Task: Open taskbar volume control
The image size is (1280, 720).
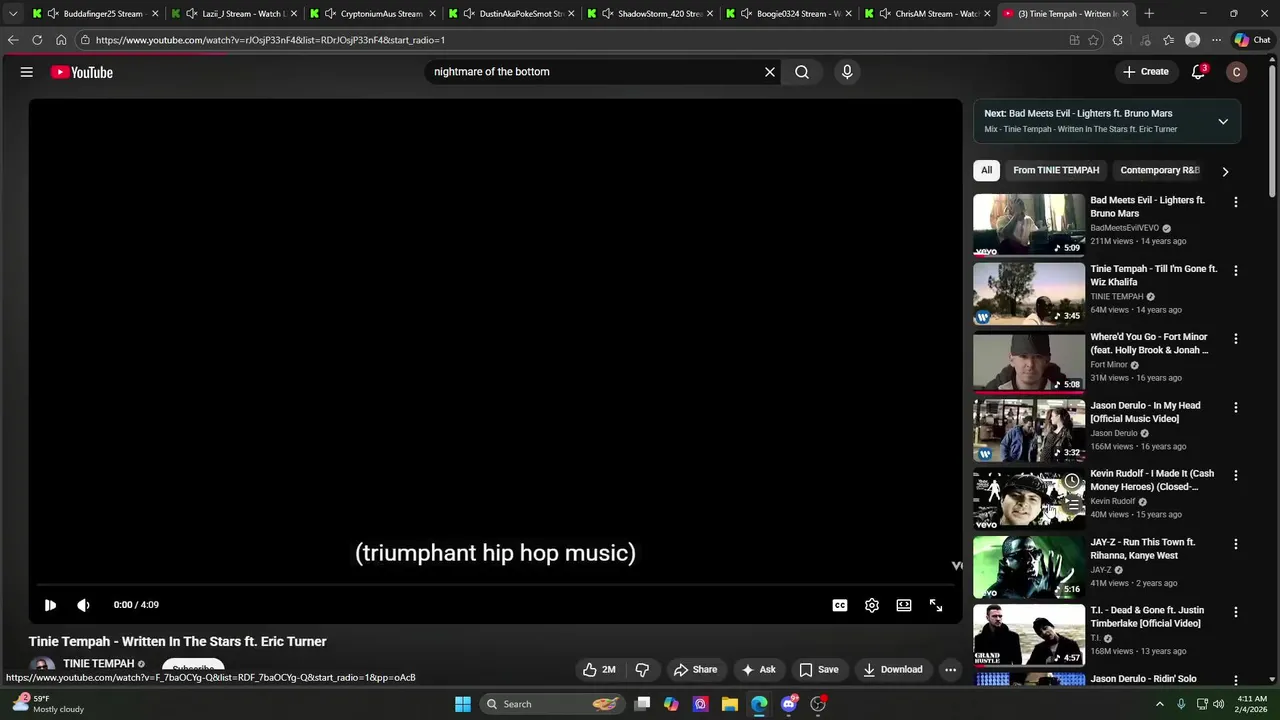Action: (1218, 704)
